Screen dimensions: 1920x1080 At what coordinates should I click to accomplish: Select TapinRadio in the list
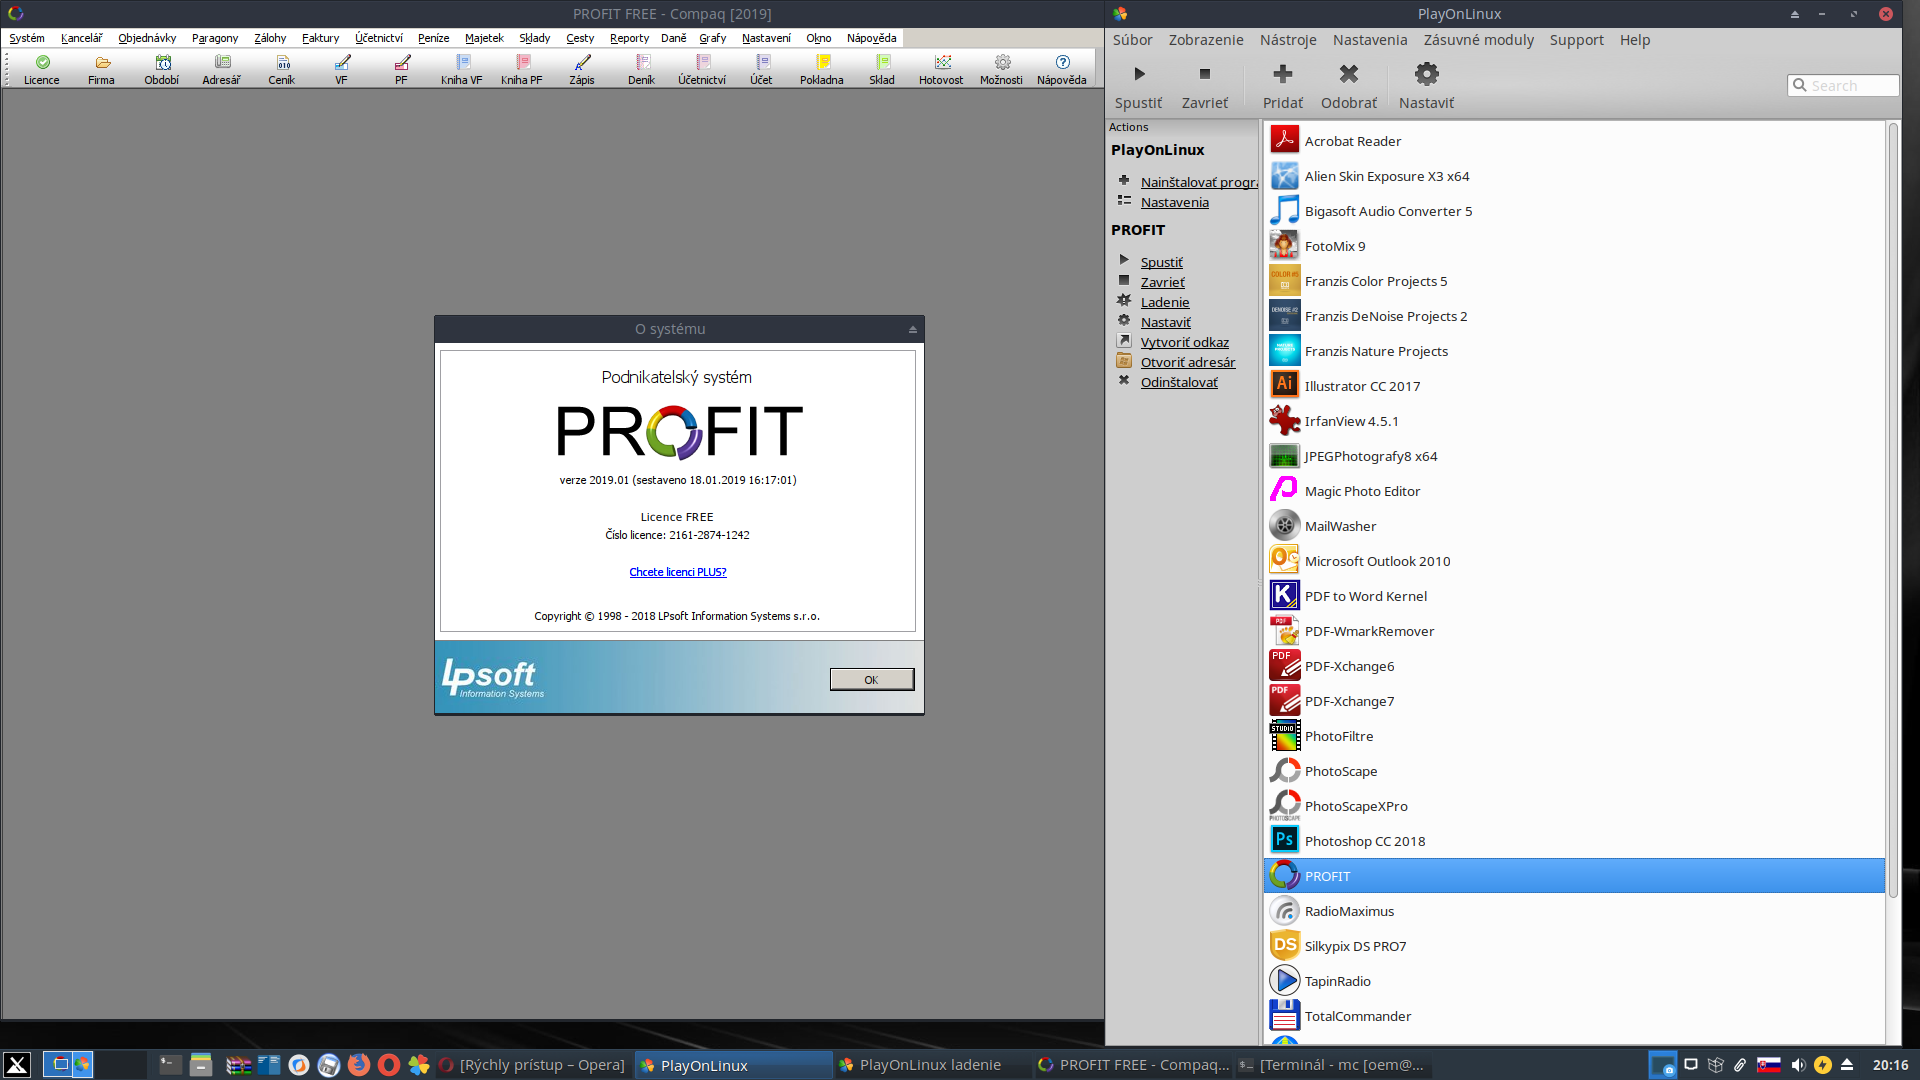tap(1574, 981)
